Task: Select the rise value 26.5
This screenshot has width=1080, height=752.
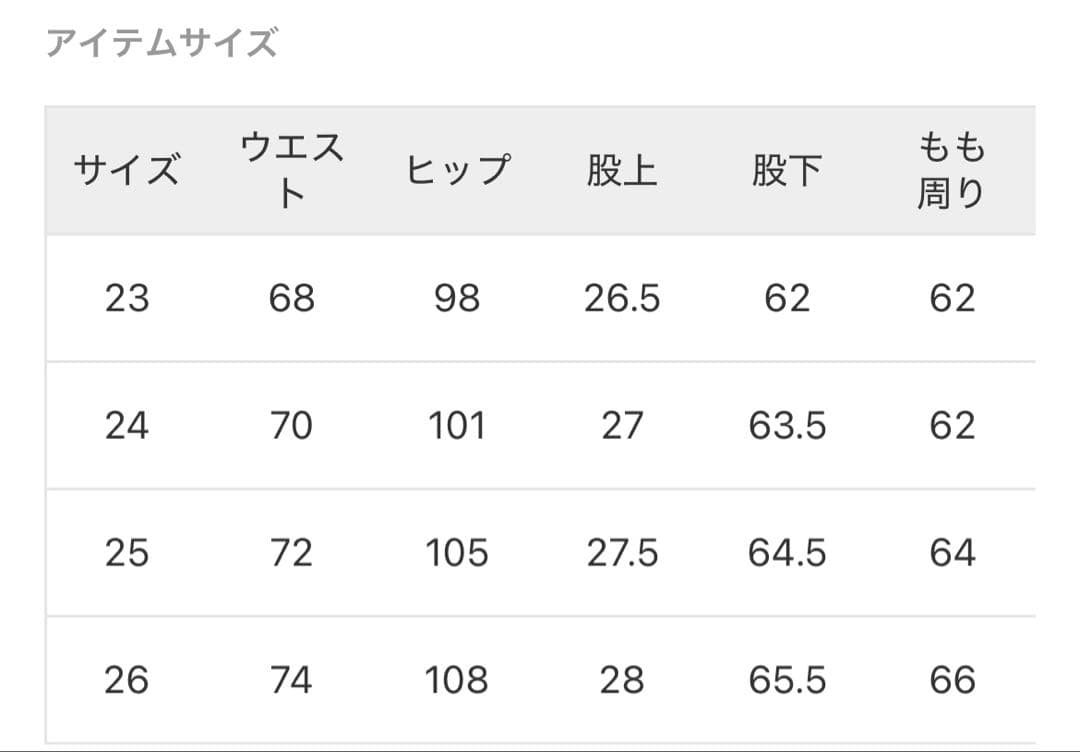Action: [x=622, y=298]
